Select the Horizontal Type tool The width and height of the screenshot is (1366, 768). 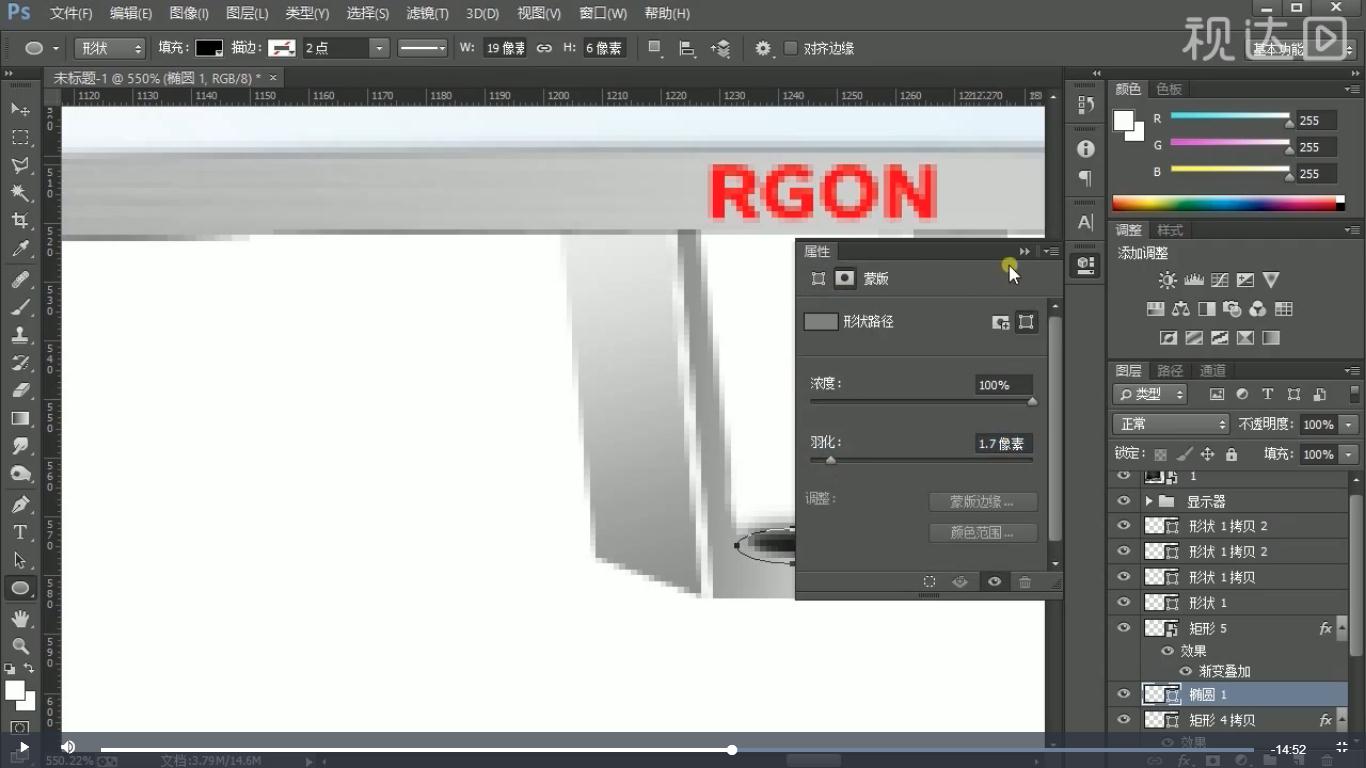click(x=20, y=533)
